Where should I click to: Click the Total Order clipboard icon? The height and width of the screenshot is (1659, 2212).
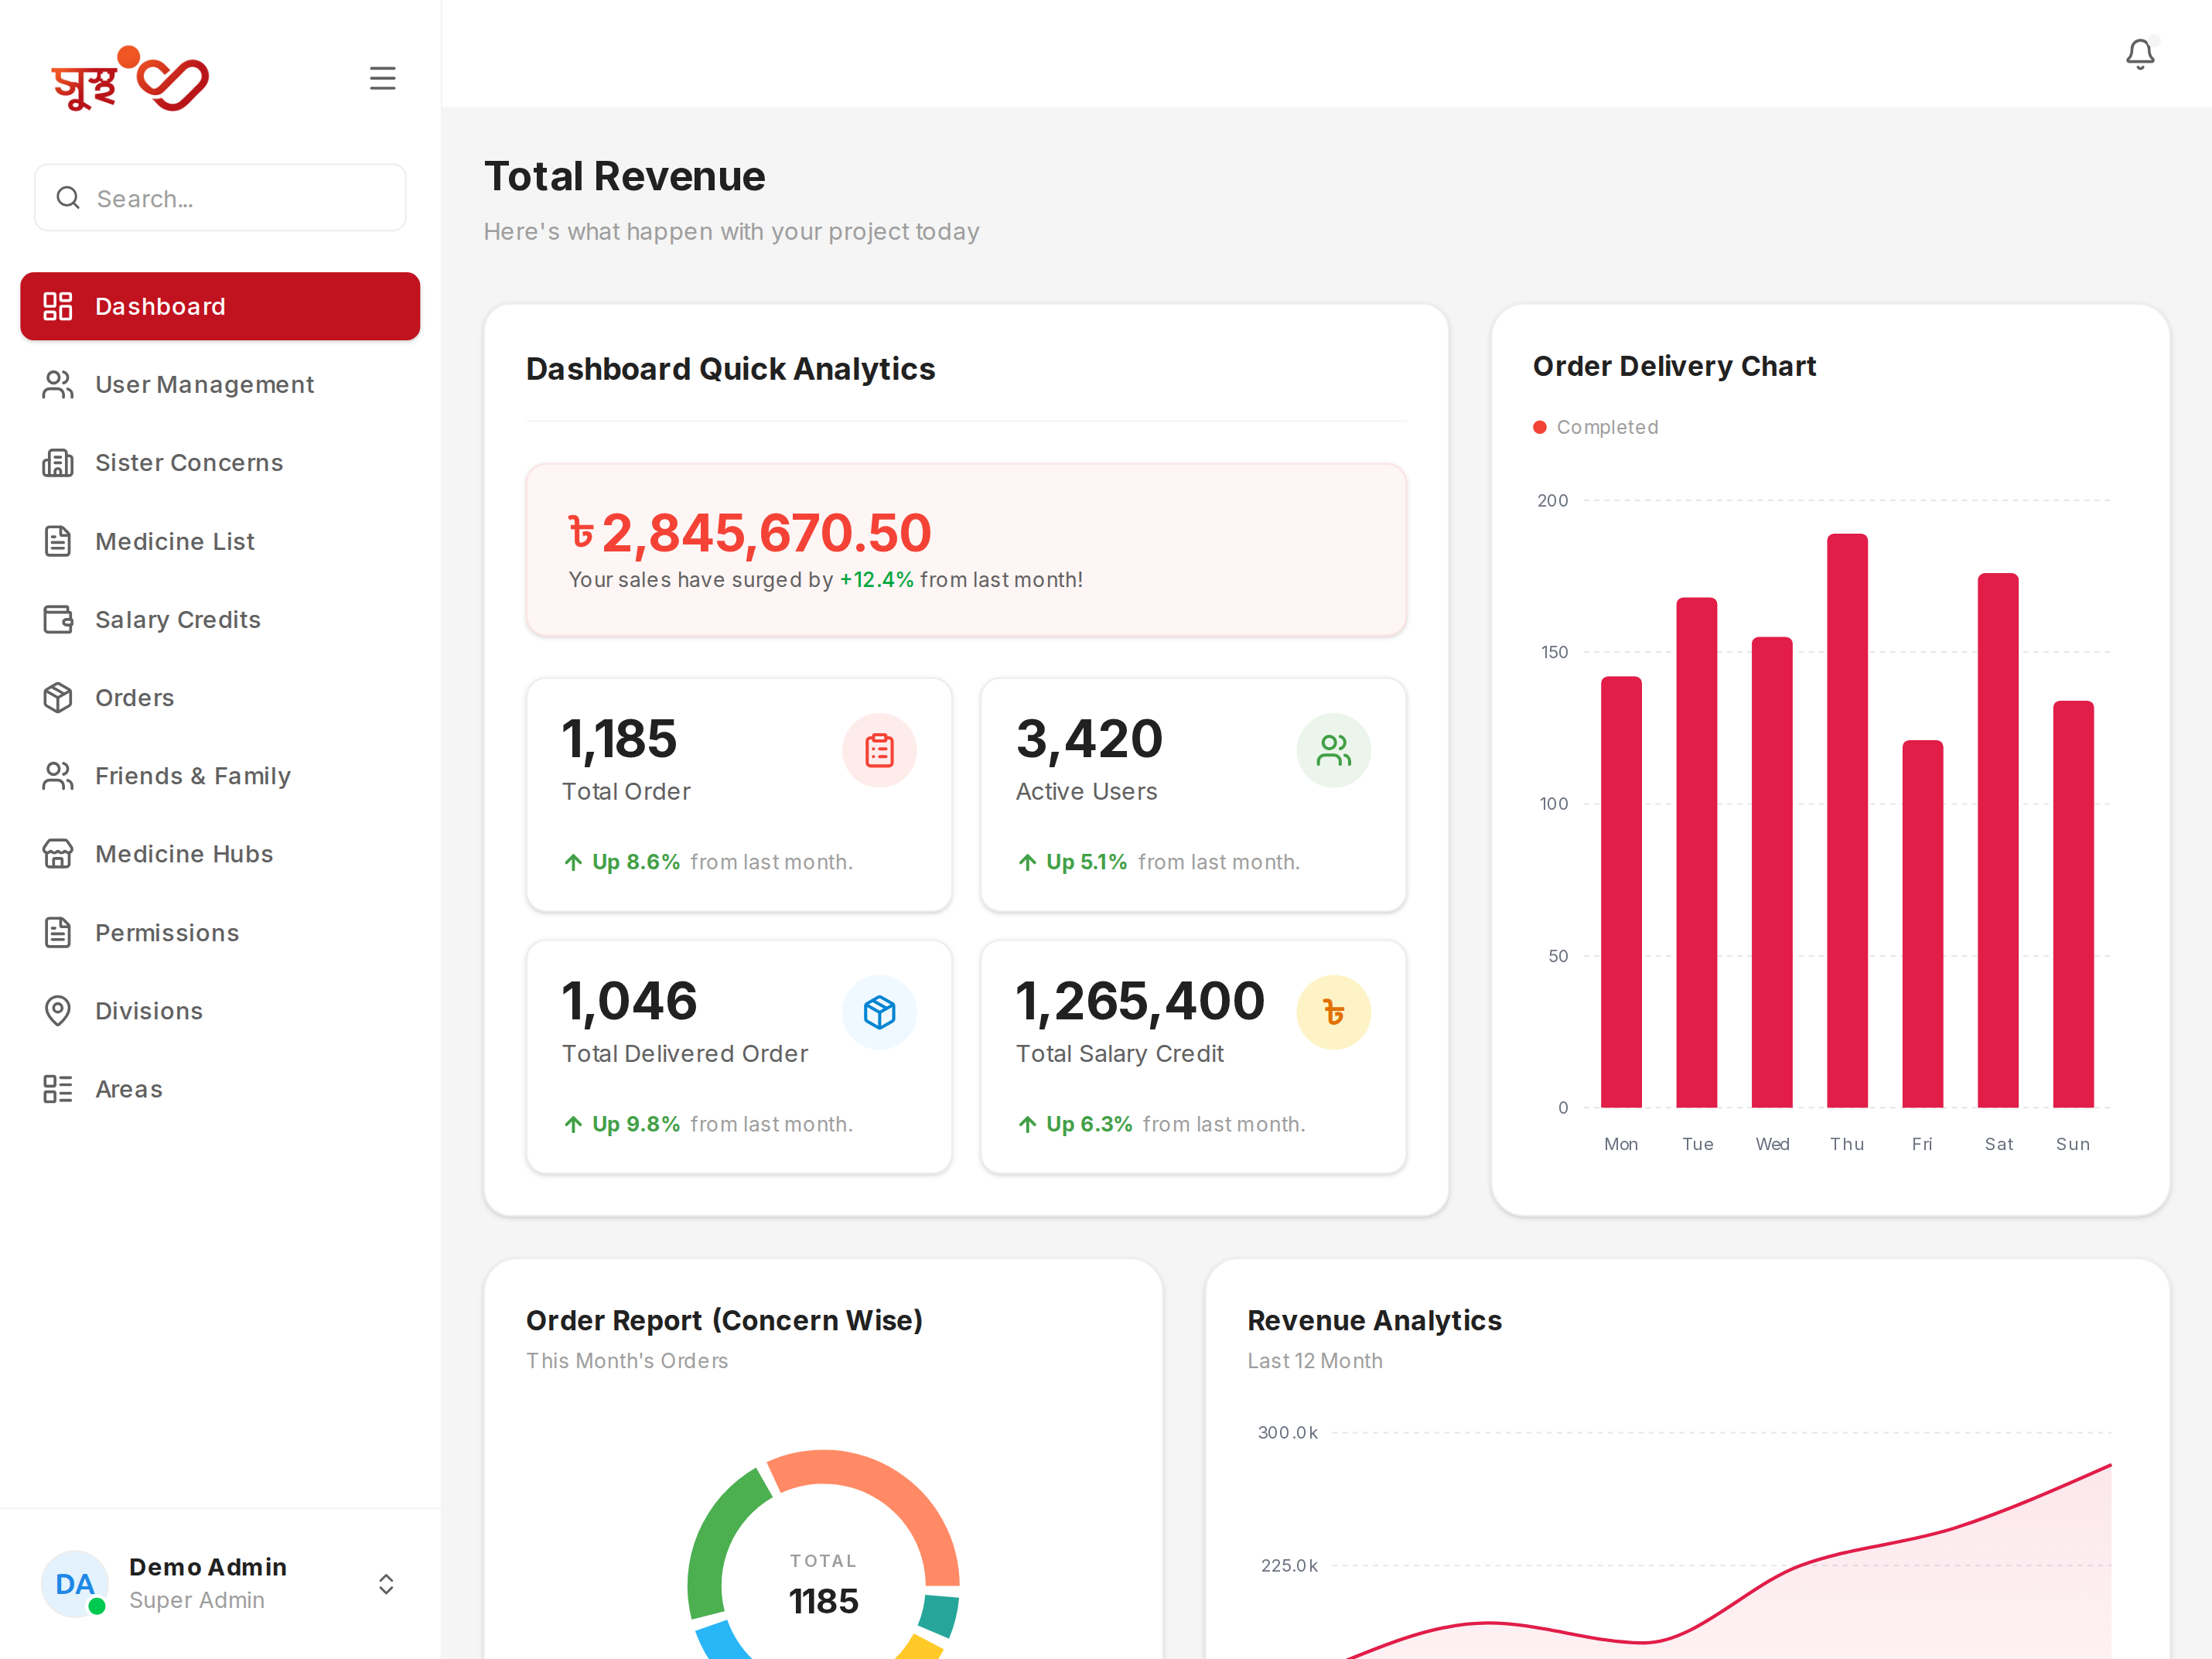pyautogui.click(x=879, y=750)
